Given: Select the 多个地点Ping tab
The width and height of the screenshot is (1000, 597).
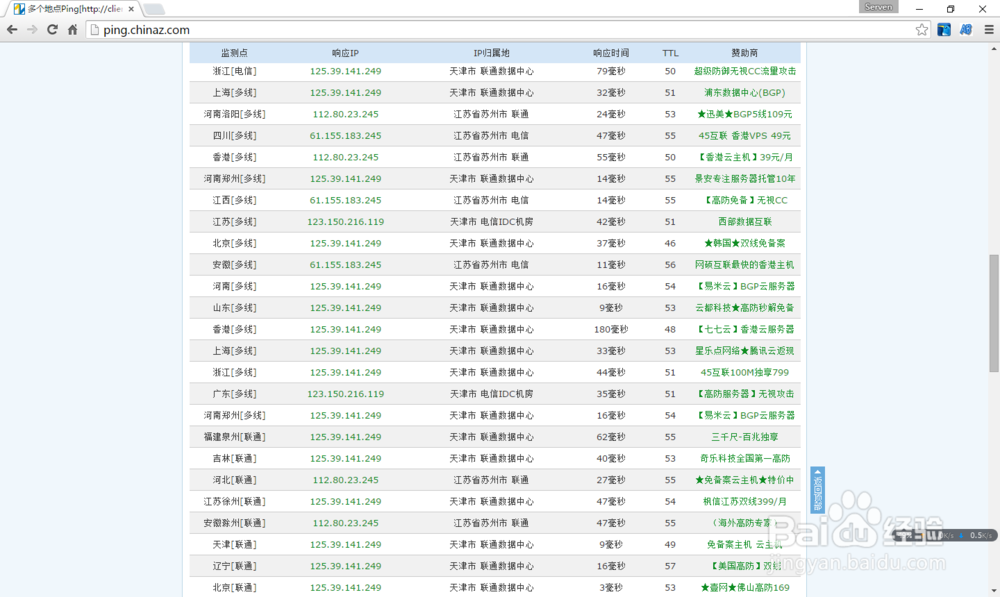Looking at the screenshot, I should point(72,9).
